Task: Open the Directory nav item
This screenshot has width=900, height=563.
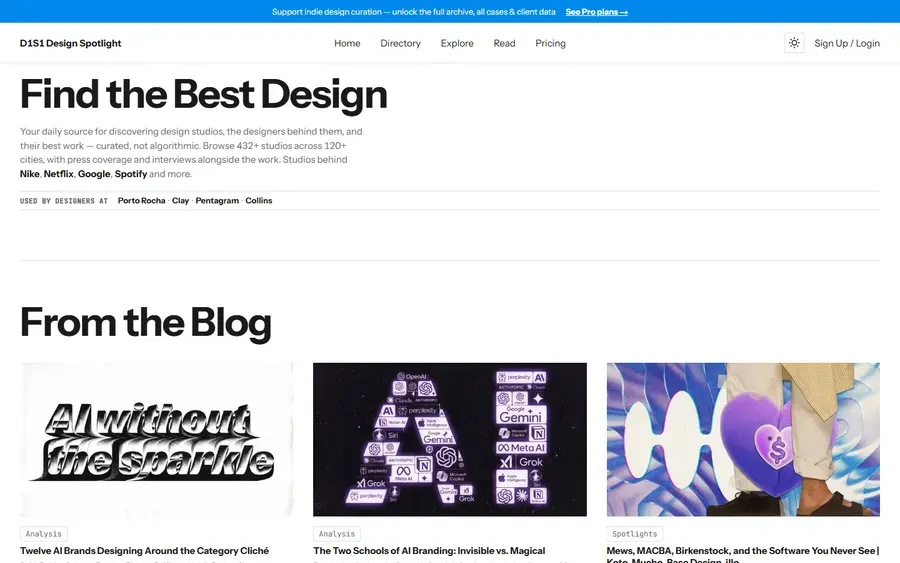Action: pyautogui.click(x=400, y=43)
